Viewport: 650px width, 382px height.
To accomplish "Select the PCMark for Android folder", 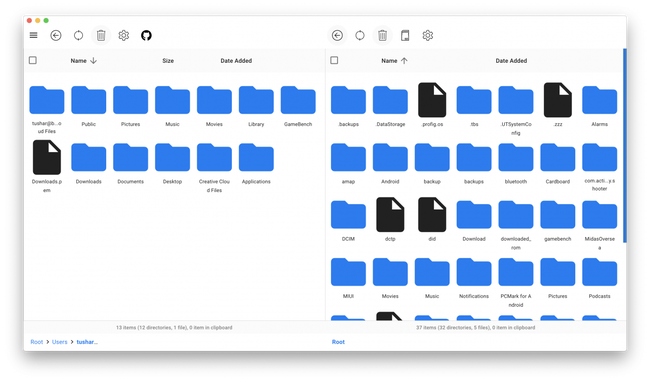I will click(x=516, y=283).
